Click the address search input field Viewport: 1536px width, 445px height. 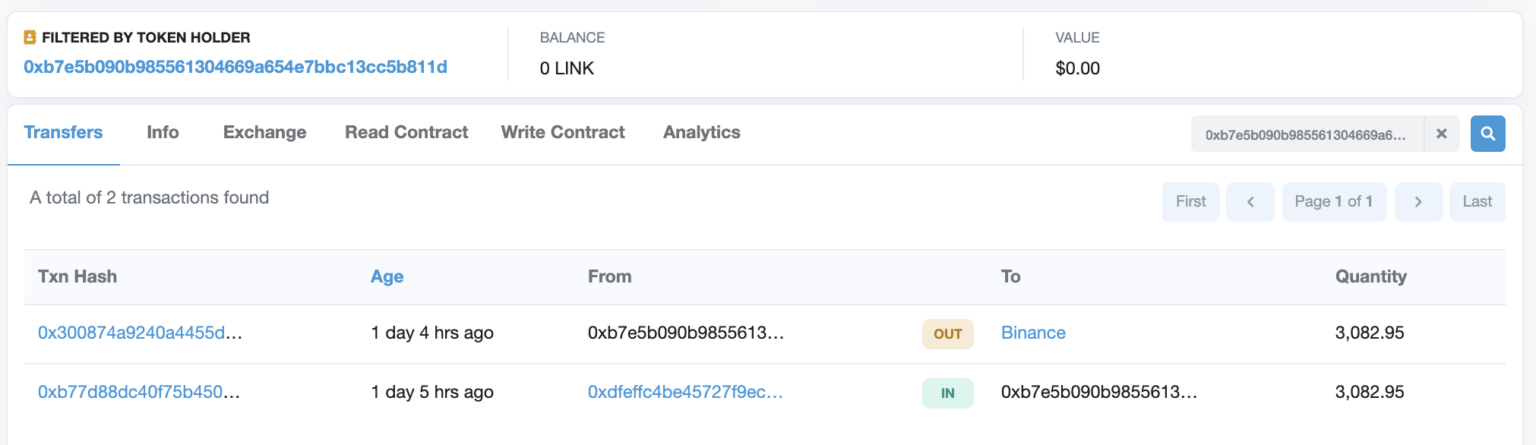tap(1308, 133)
